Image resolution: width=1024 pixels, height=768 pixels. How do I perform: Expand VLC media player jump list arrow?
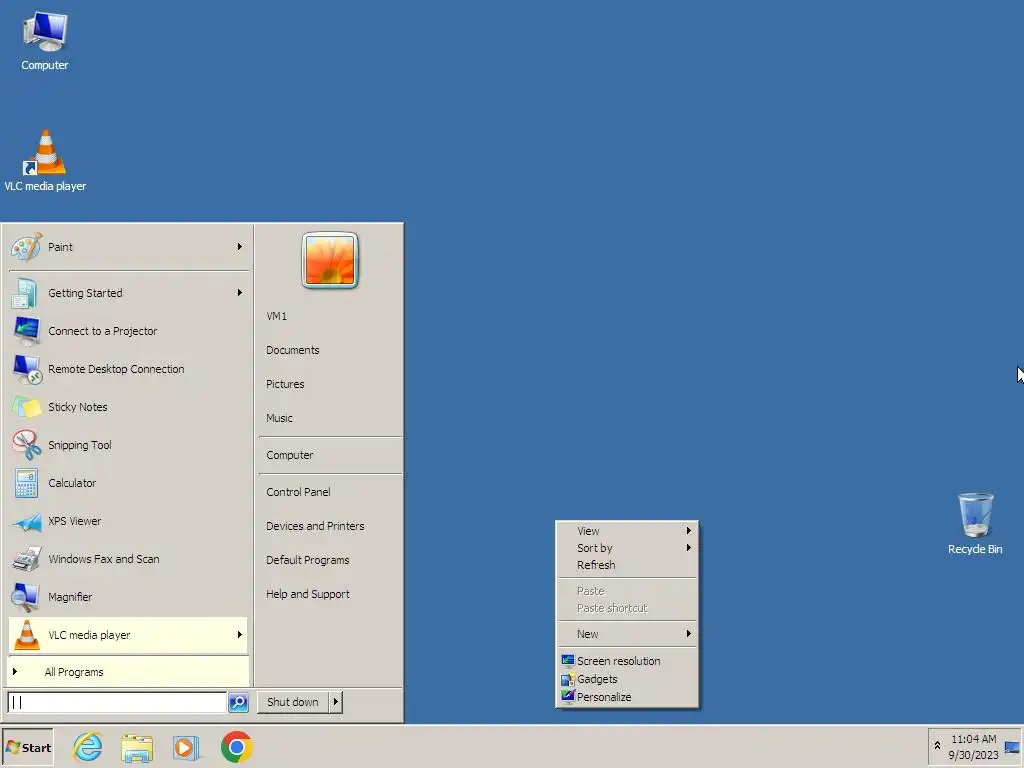pyautogui.click(x=240, y=635)
